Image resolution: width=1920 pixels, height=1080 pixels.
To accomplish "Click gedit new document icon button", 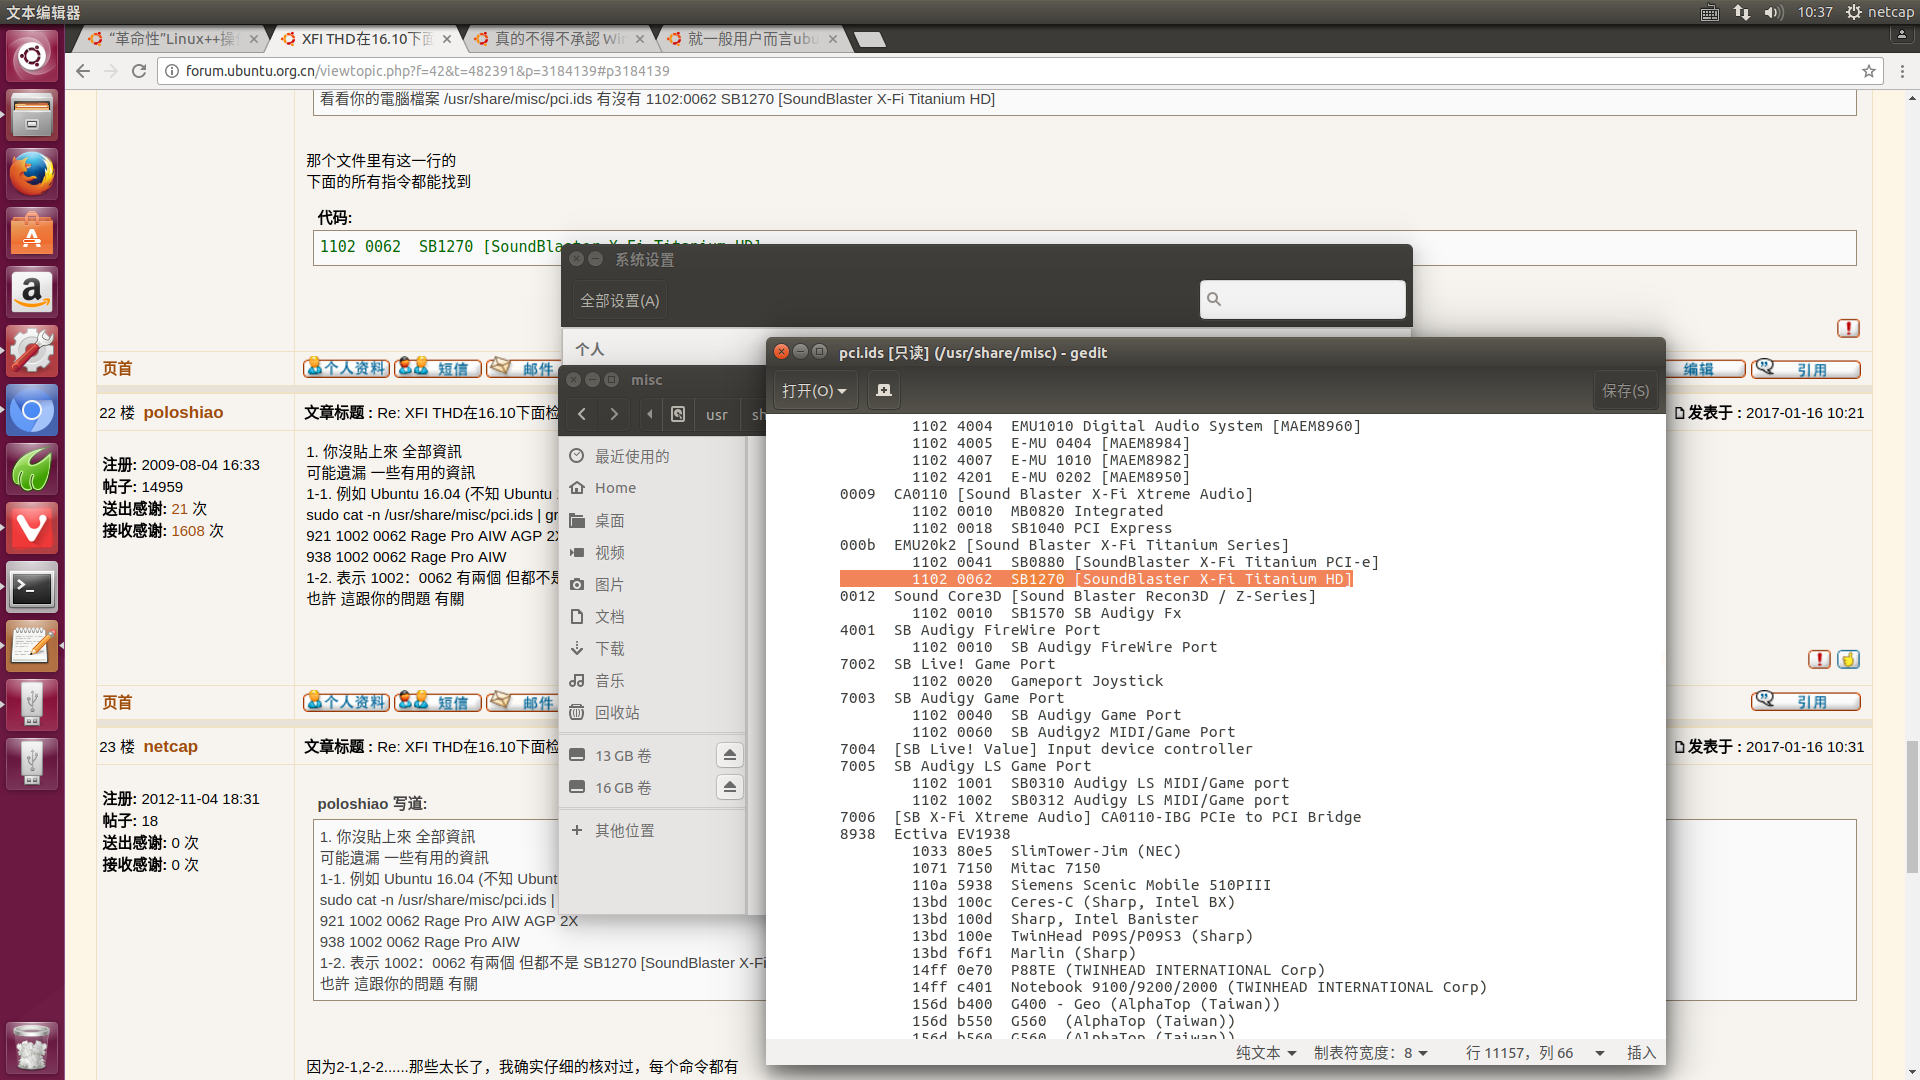I will [884, 391].
